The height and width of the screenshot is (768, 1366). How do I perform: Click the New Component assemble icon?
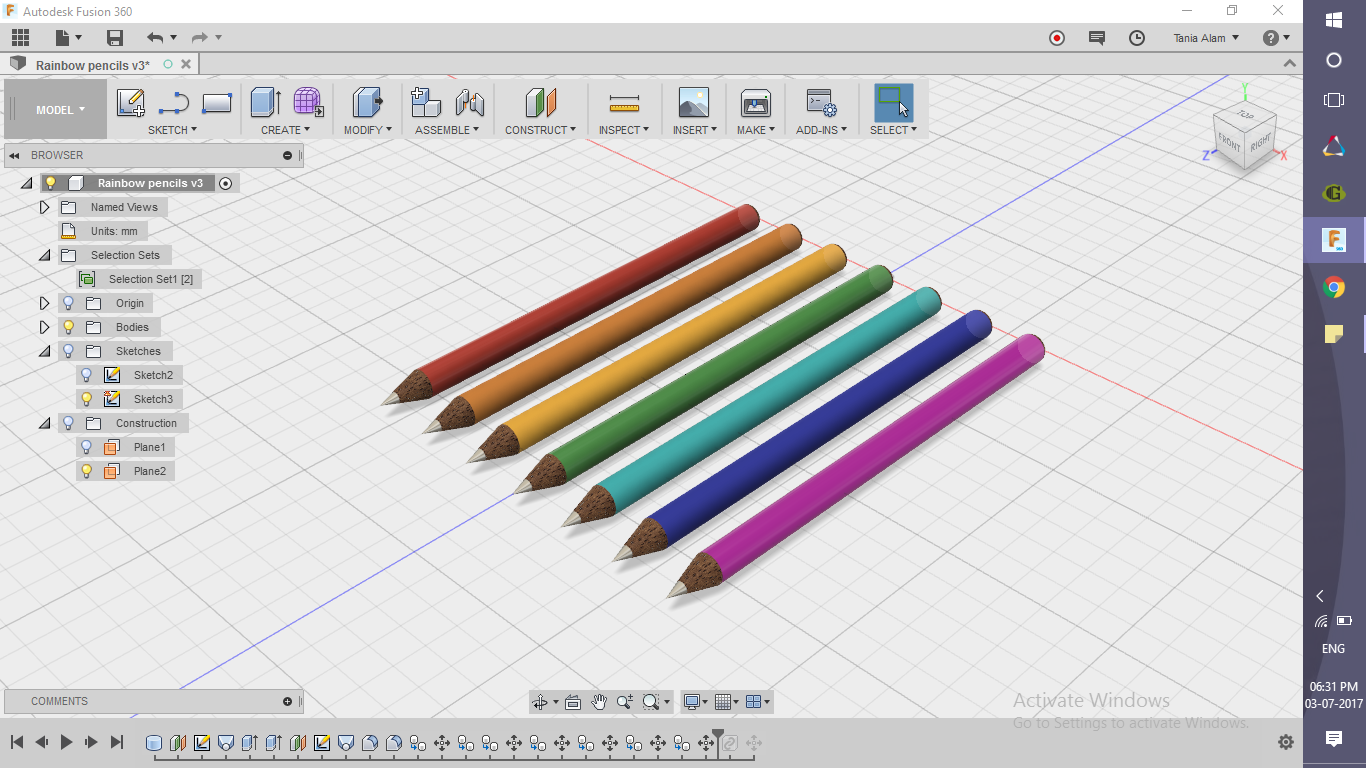pyautogui.click(x=426, y=103)
